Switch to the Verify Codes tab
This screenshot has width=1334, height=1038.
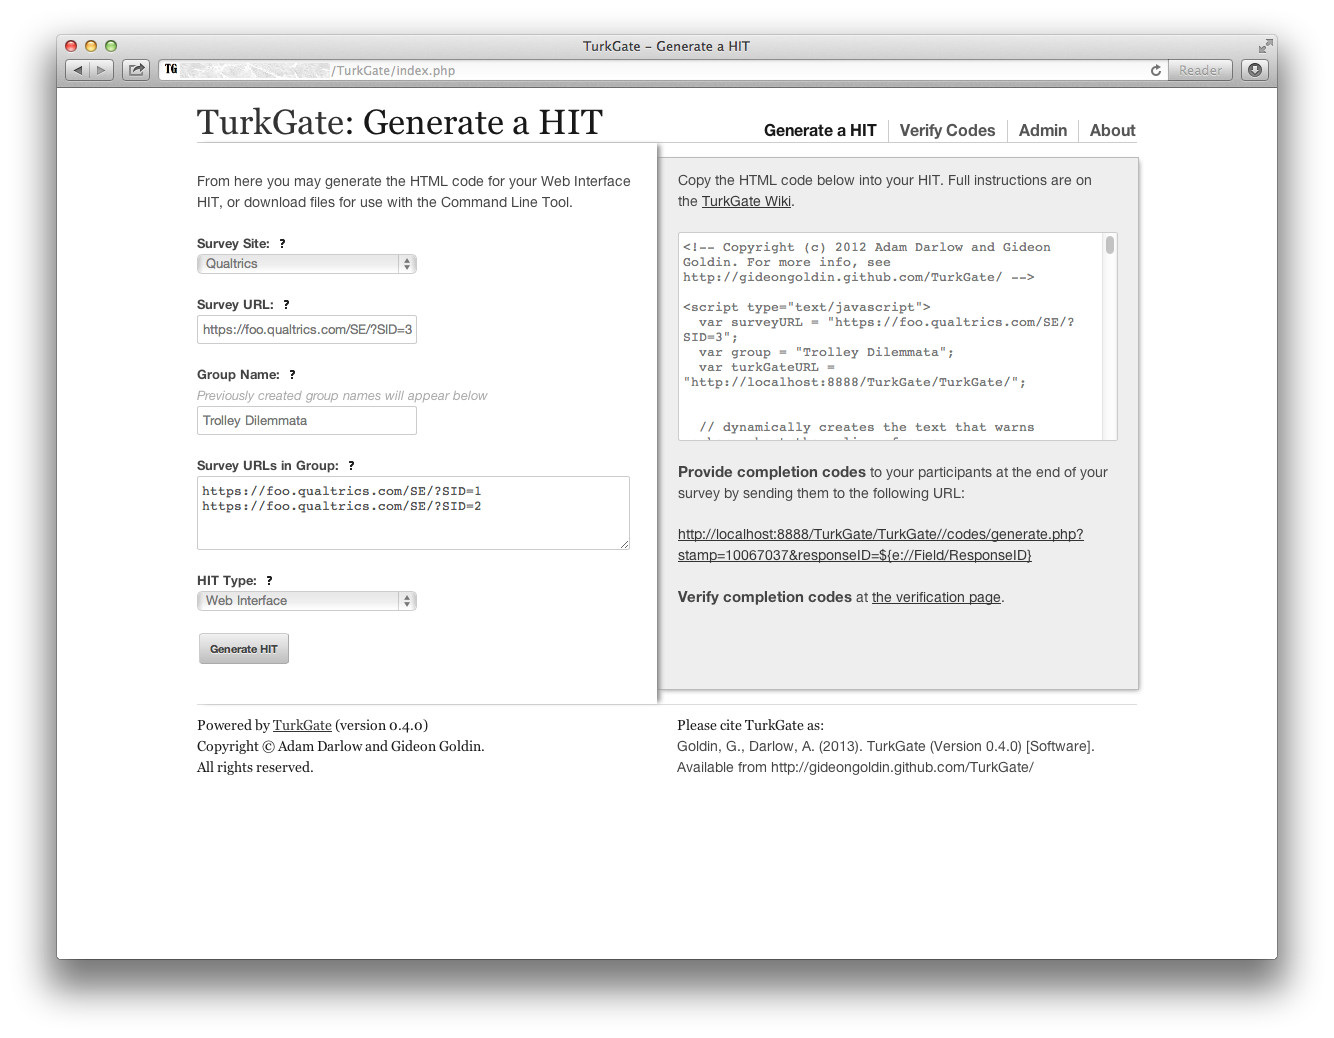tap(947, 130)
